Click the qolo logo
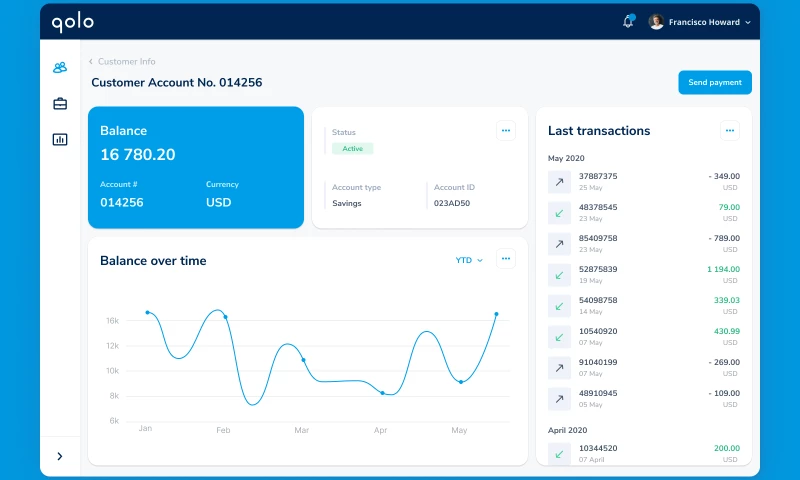The image size is (800, 480). (73, 21)
